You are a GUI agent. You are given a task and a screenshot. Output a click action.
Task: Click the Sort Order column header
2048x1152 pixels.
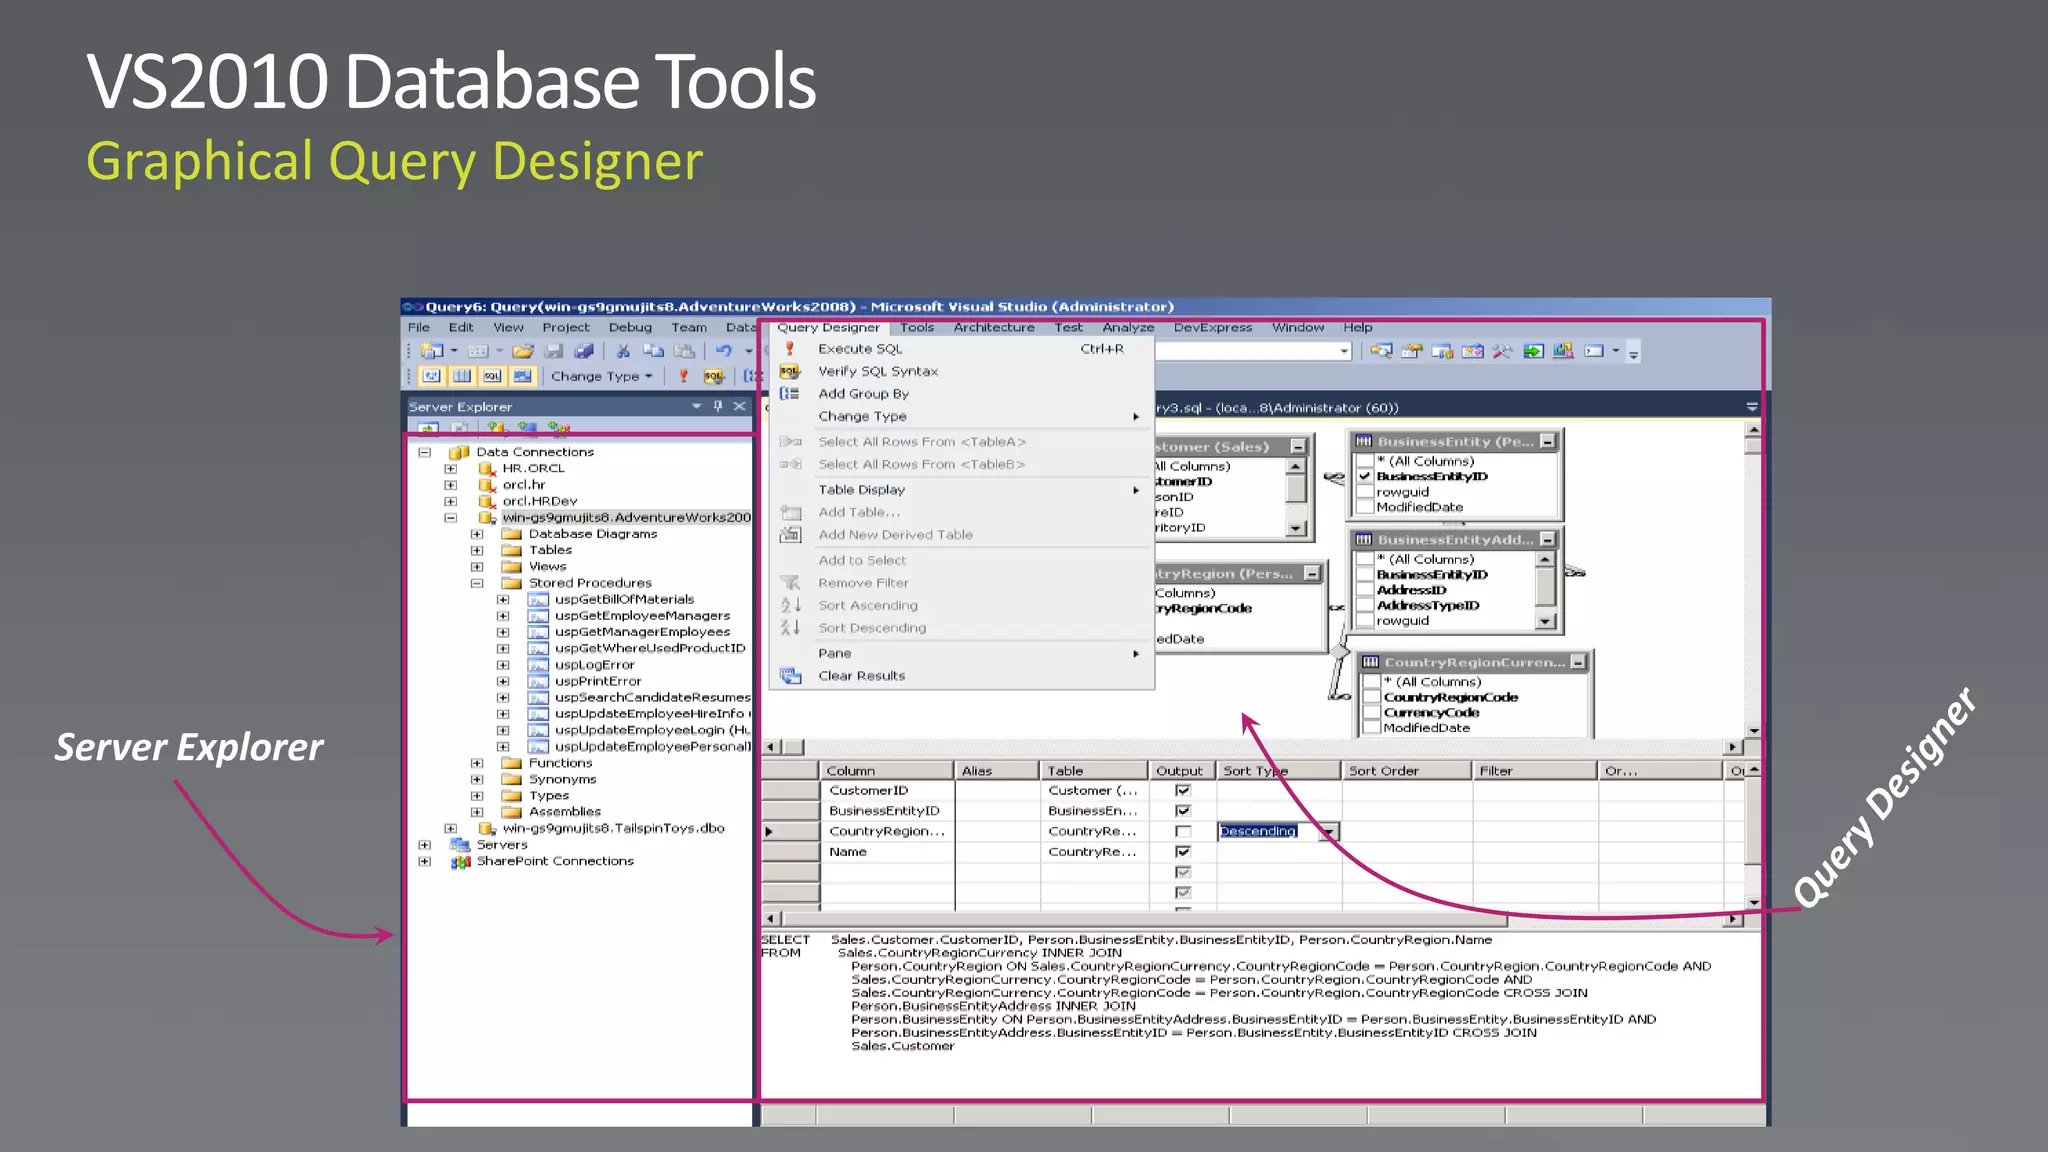coord(1407,771)
